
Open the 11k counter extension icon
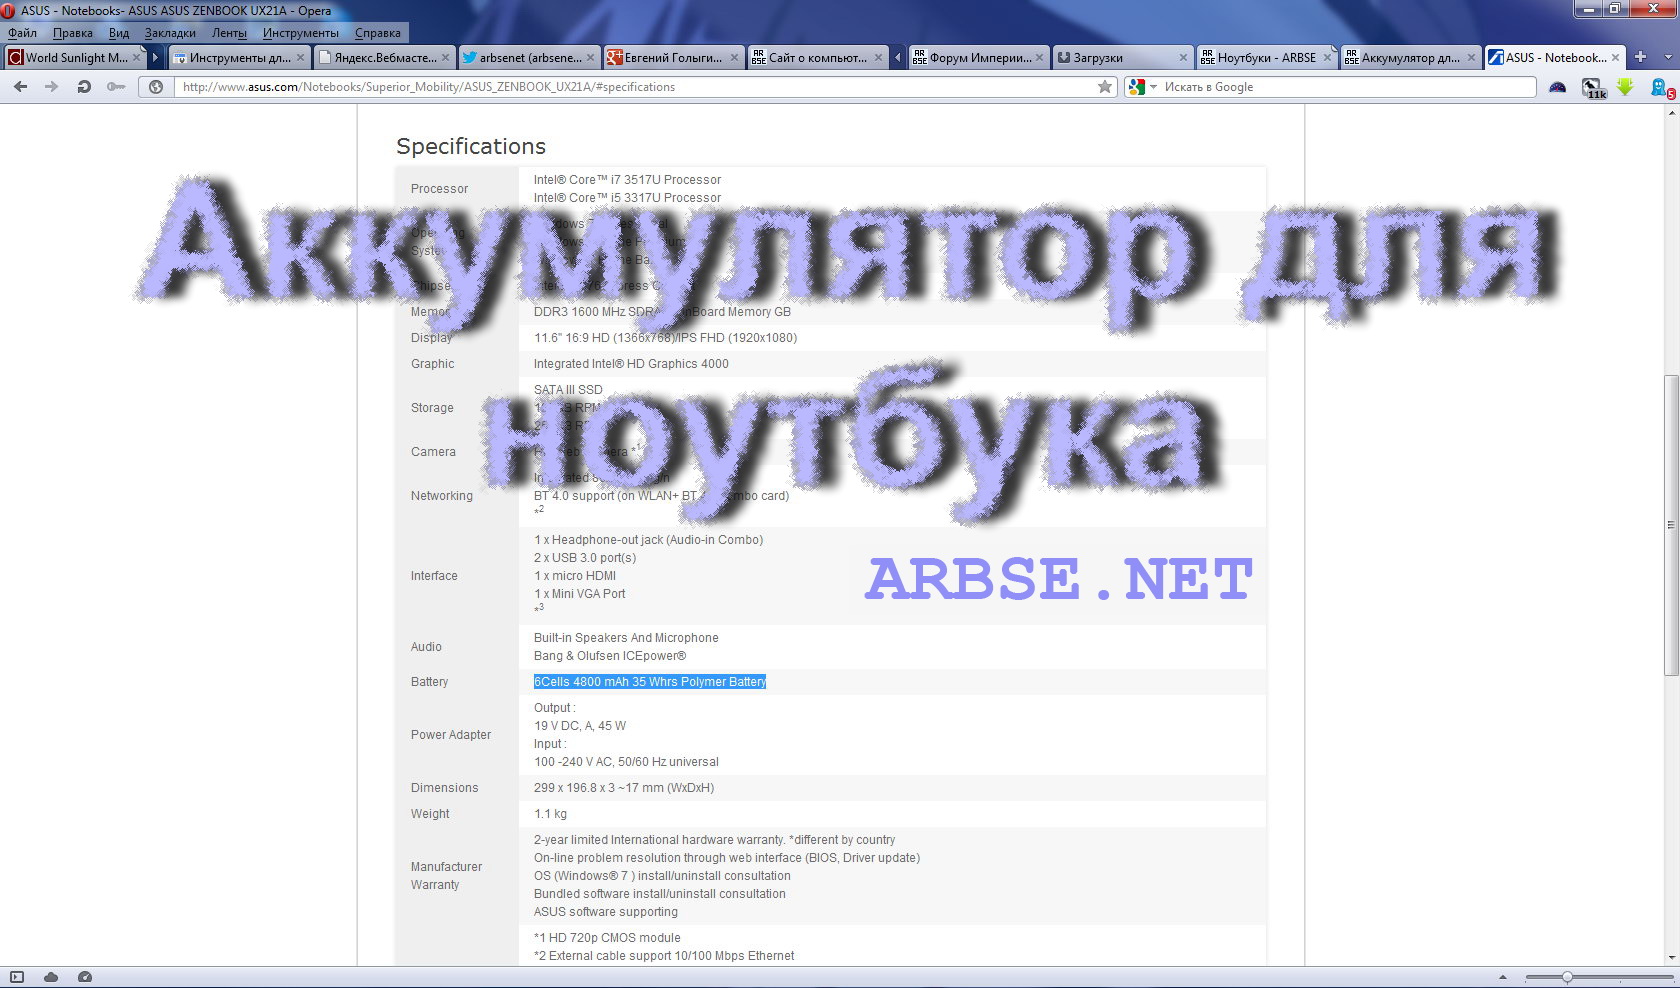pos(1594,88)
